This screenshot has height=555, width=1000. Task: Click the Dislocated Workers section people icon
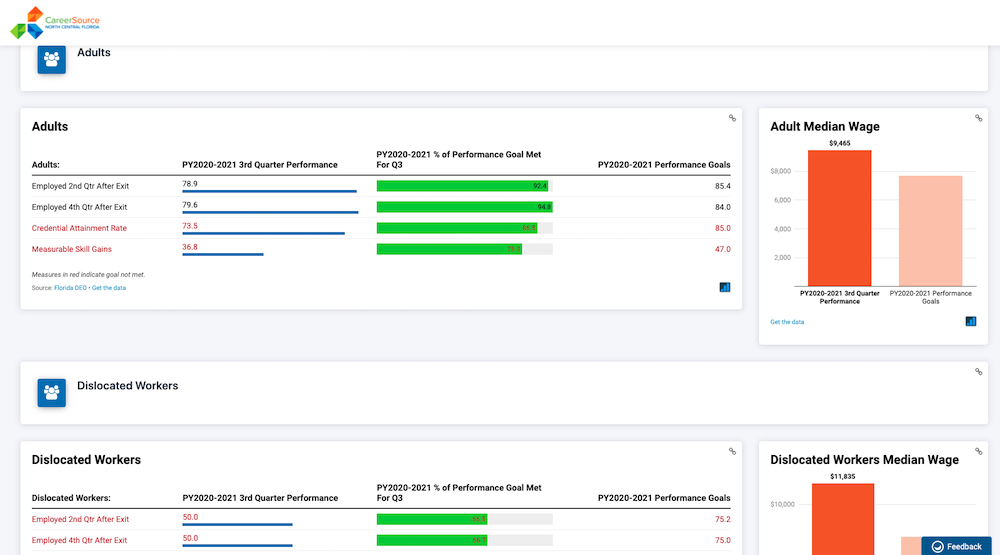click(x=52, y=392)
